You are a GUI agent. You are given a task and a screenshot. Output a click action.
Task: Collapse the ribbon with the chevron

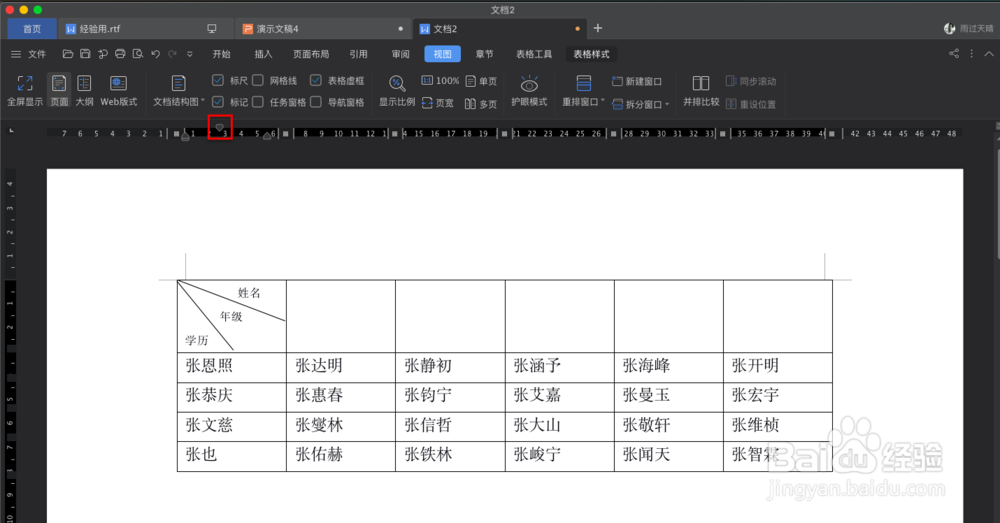click(x=989, y=54)
